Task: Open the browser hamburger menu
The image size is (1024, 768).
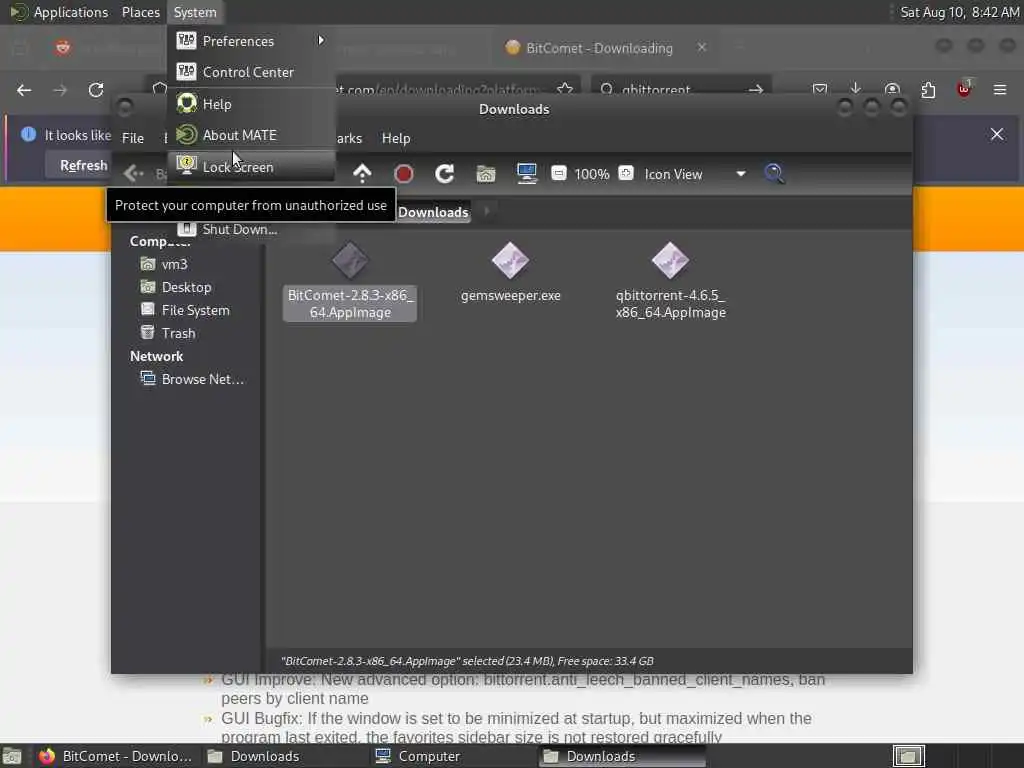Action: point(1000,90)
